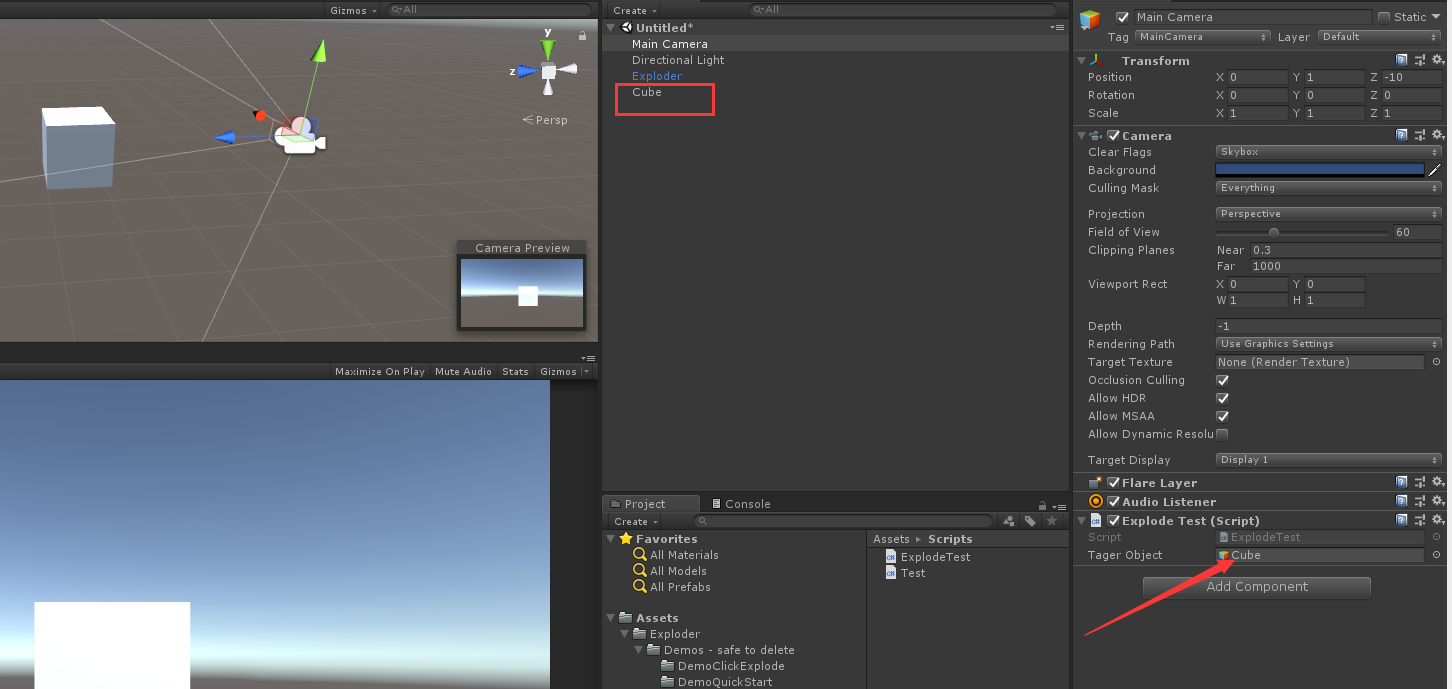This screenshot has height=689, width=1452.
Task: Click the Add Component button
Action: [x=1256, y=587]
